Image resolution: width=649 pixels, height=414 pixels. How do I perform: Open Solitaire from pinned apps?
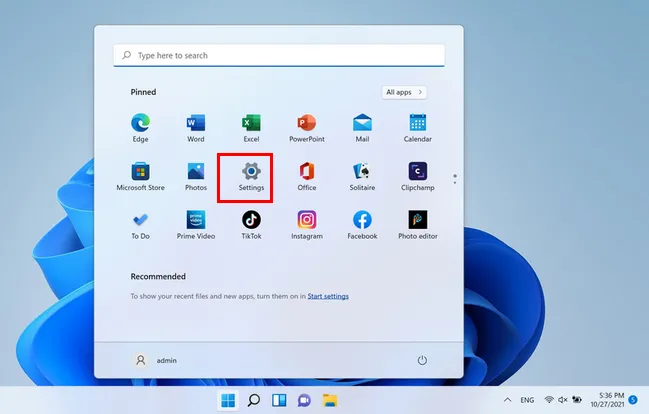(x=362, y=176)
